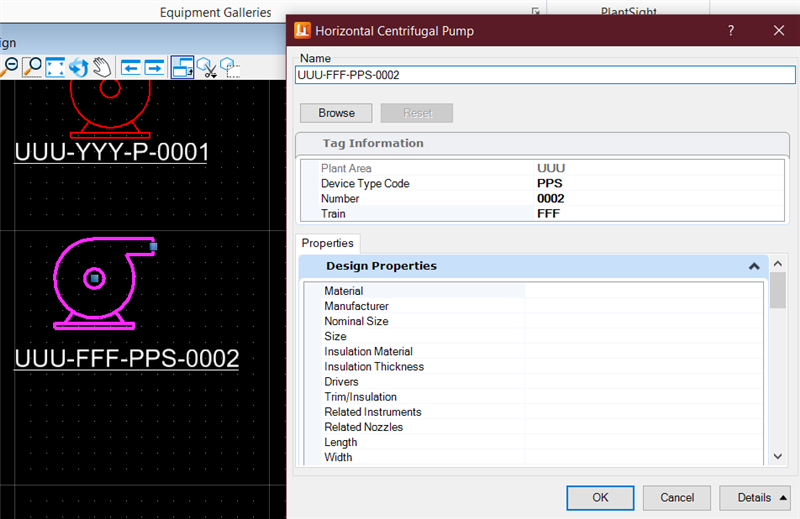This screenshot has height=519, width=800.
Task: Toggle the Copy View windows tool
Action: tap(182, 67)
